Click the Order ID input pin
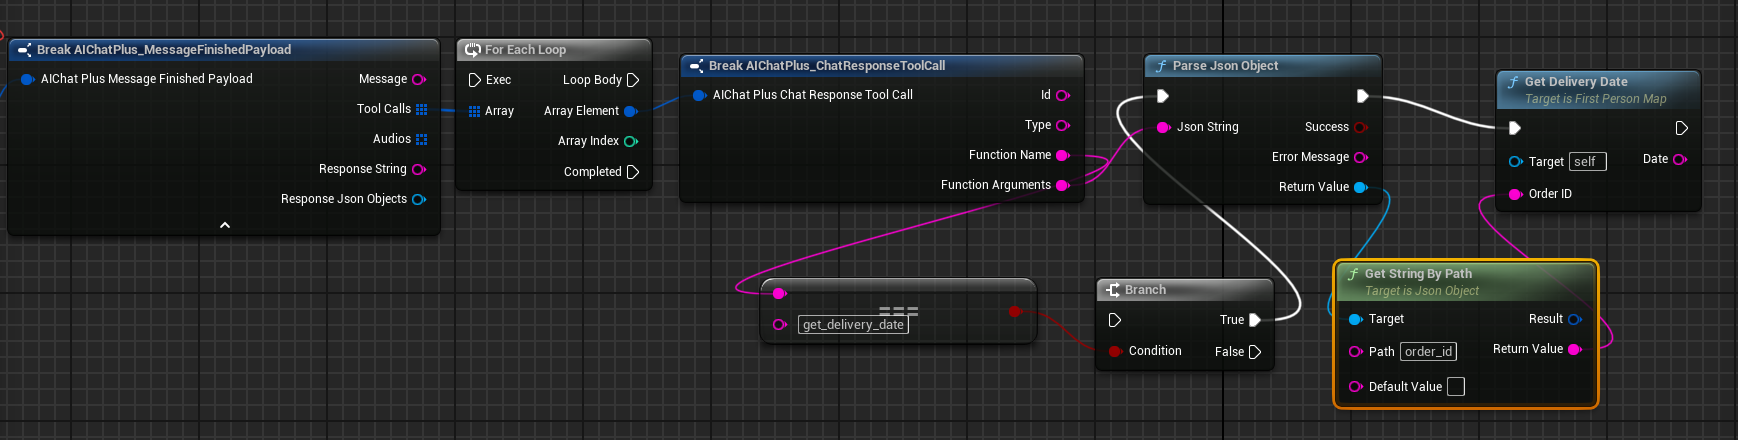1738x440 pixels. [1515, 194]
